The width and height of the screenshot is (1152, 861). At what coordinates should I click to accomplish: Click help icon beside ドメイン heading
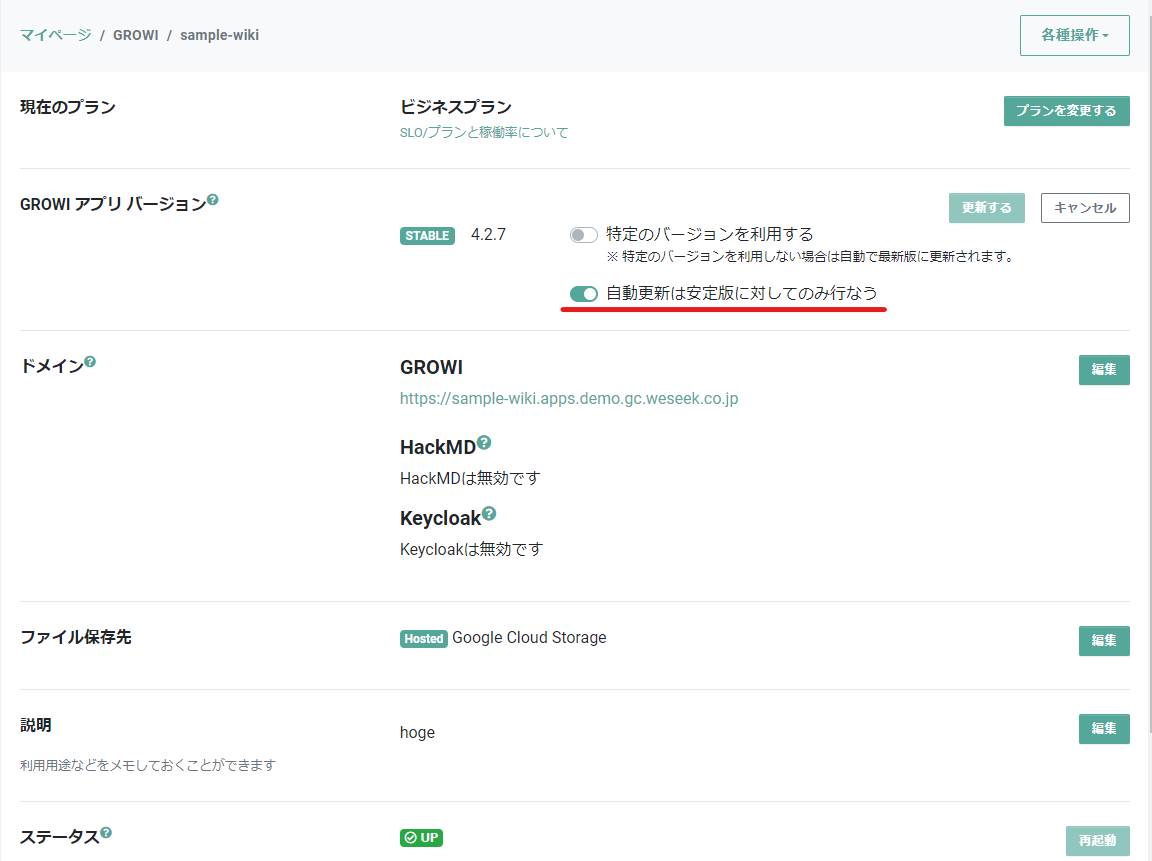[x=90, y=361]
